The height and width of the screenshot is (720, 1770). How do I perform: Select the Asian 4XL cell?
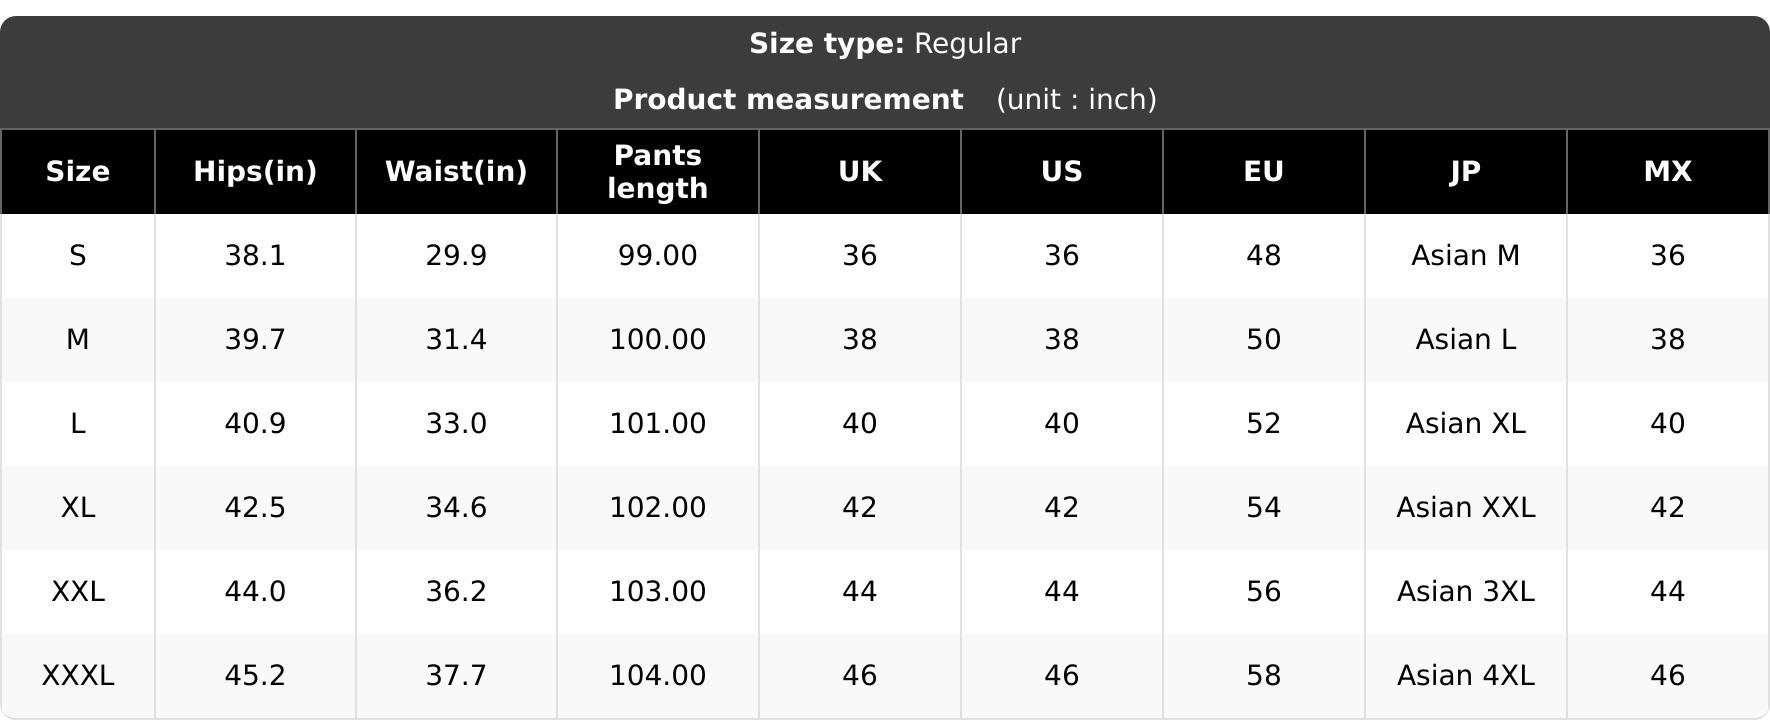click(x=1466, y=676)
